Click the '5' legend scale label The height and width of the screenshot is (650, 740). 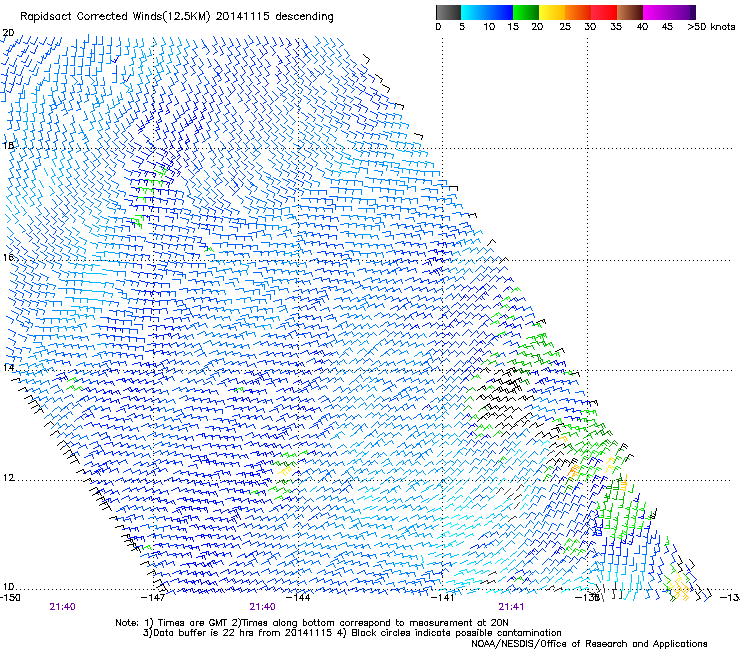[462, 27]
